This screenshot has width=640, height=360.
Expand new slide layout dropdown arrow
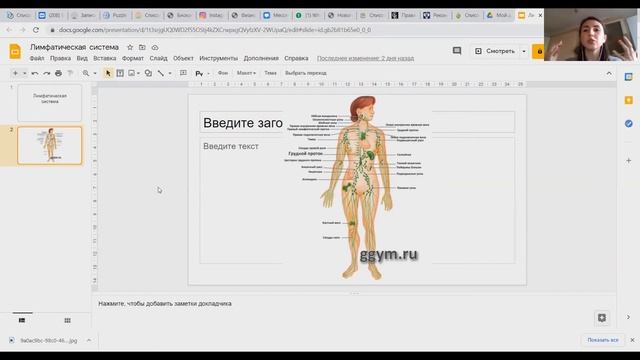24,73
